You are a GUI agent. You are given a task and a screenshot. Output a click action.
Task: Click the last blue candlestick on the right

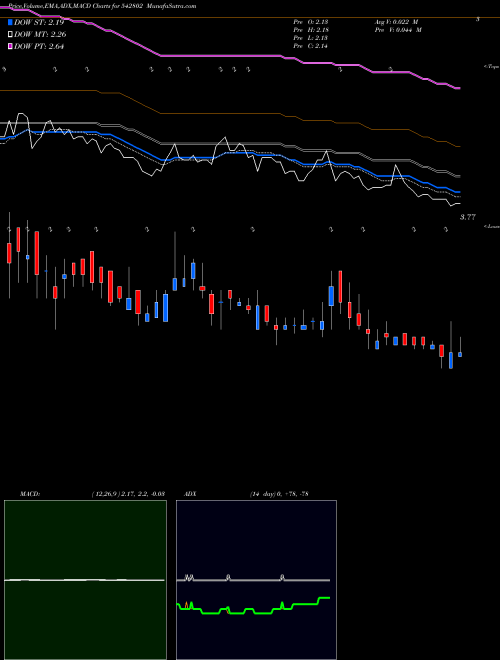point(460,354)
